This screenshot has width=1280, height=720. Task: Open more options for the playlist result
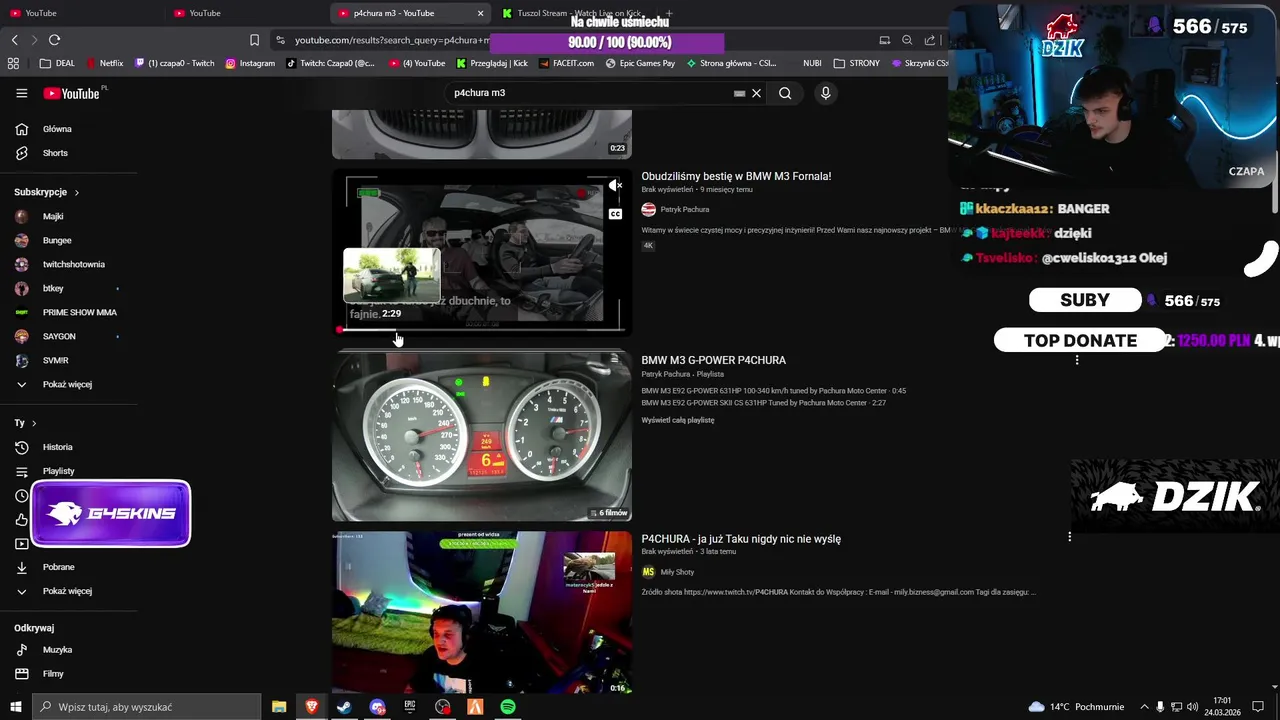1076,360
